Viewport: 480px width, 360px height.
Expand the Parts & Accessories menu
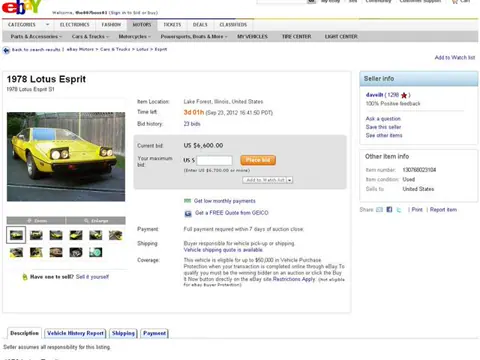[x=36, y=36]
